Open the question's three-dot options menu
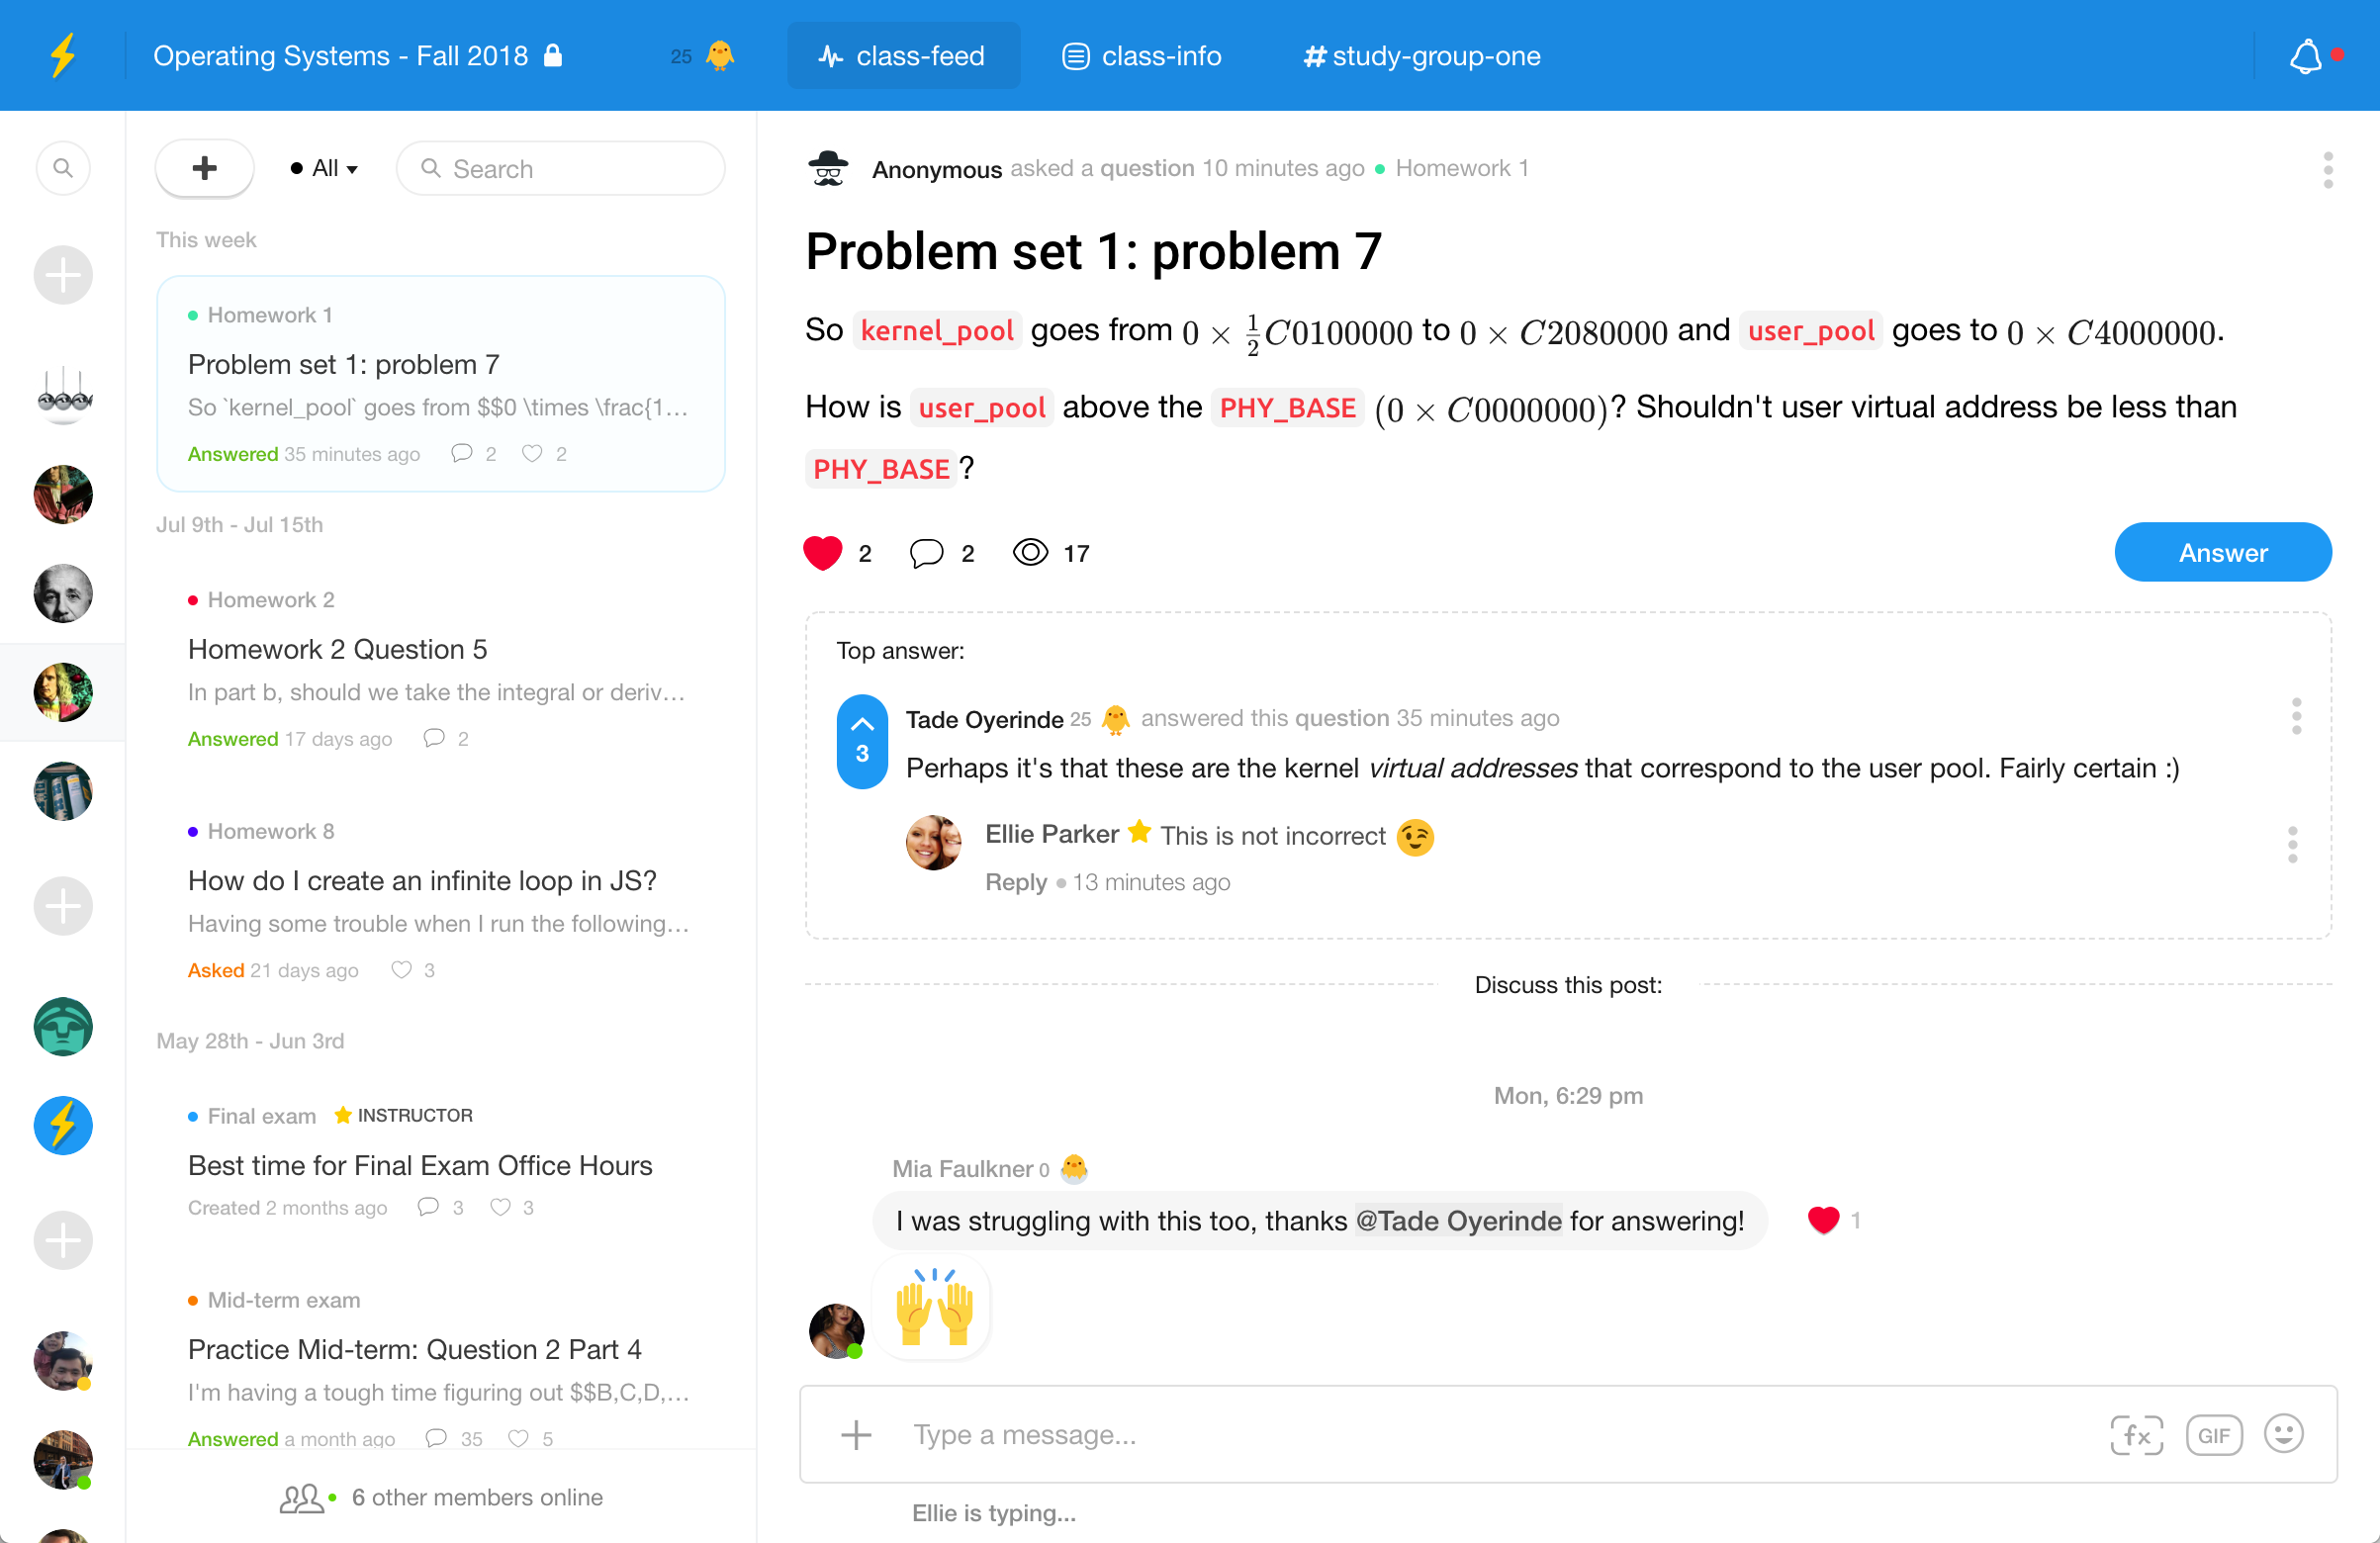The height and width of the screenshot is (1543, 2380). tap(2327, 169)
